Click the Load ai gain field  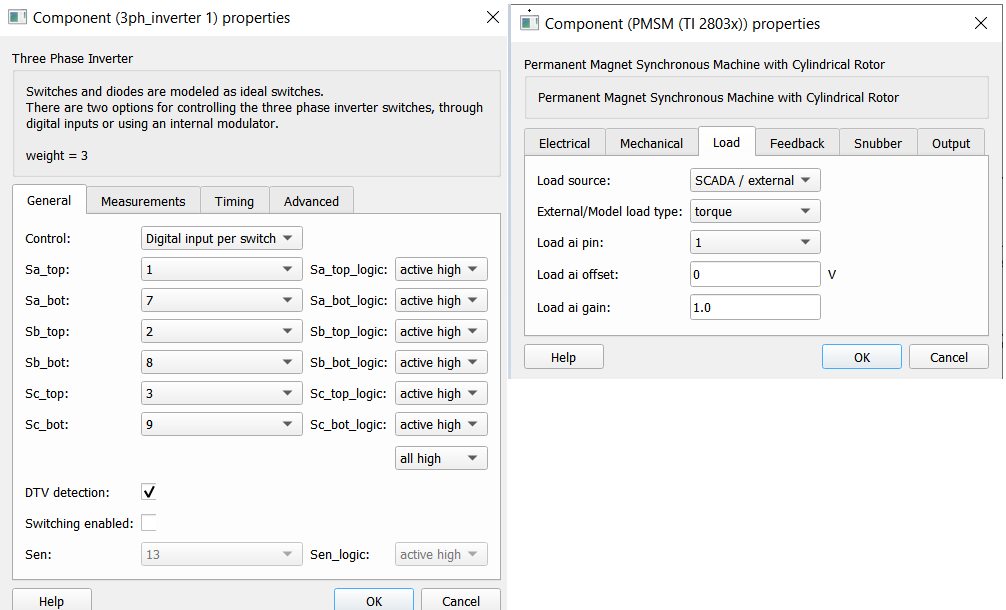(755, 307)
